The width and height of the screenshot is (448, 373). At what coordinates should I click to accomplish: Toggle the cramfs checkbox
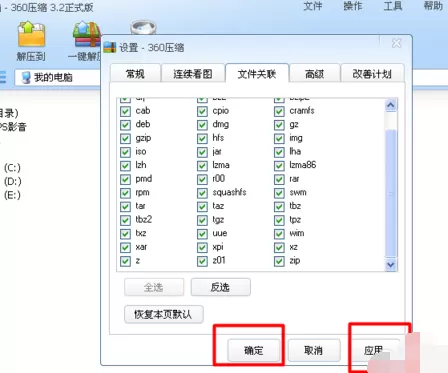[279, 111]
